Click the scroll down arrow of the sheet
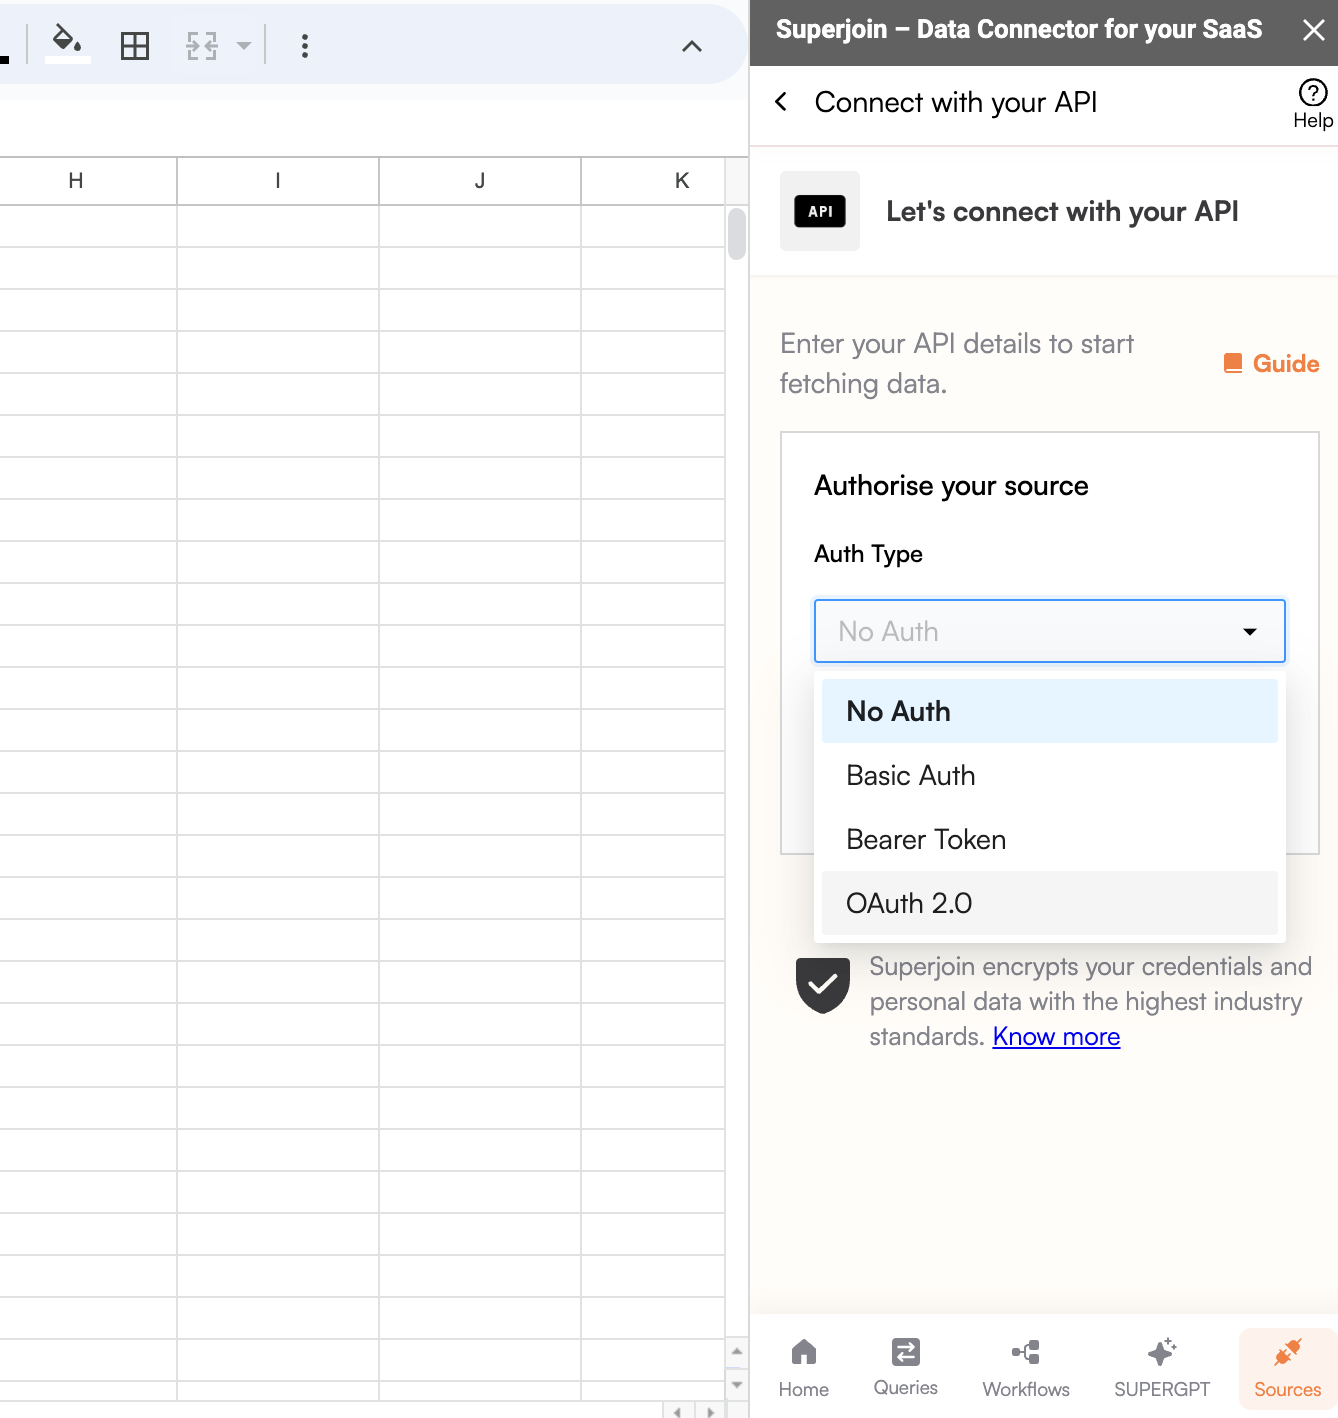 [x=737, y=1385]
